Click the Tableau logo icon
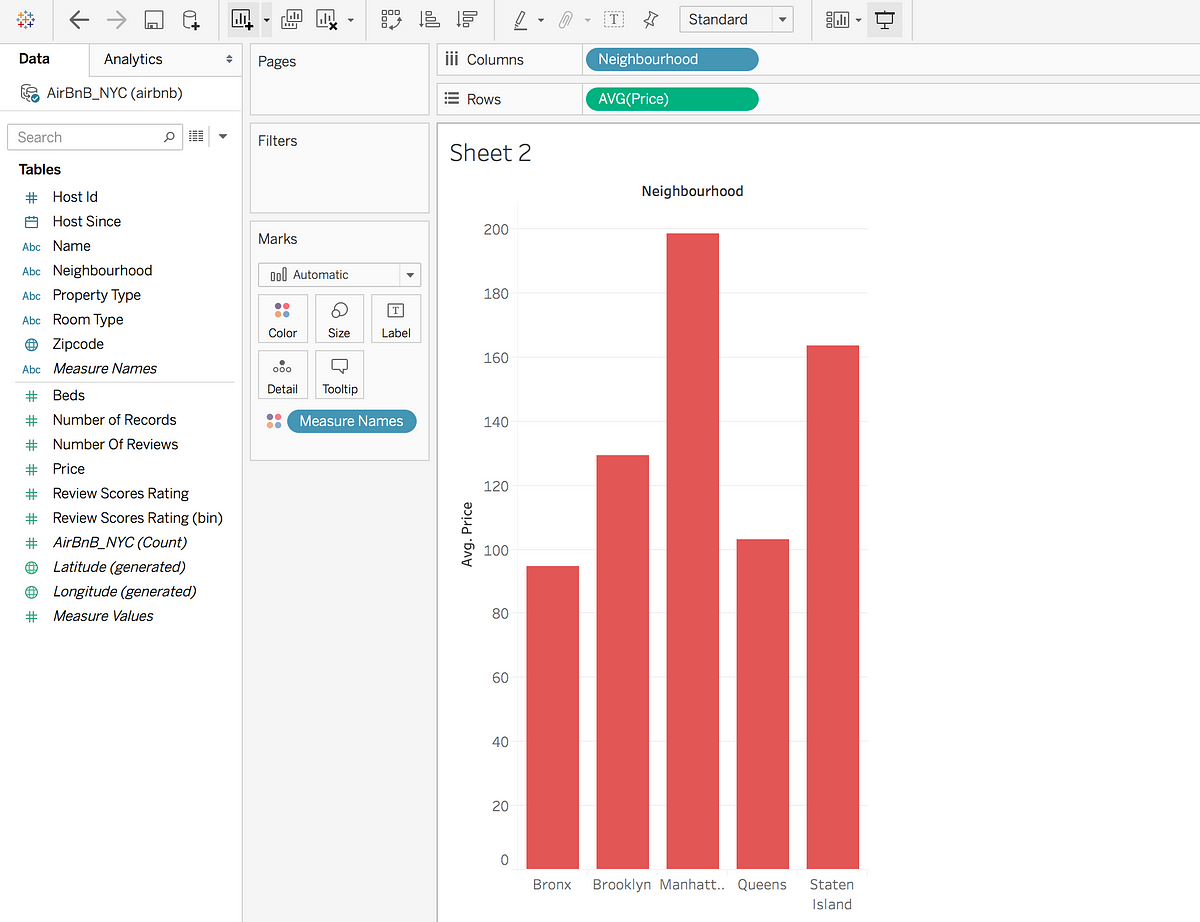Image resolution: width=1200 pixels, height=922 pixels. (27, 20)
